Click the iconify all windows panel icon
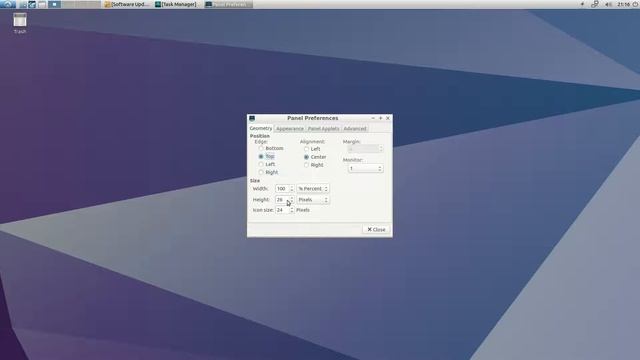The height and width of the screenshot is (360, 640). 42,4
